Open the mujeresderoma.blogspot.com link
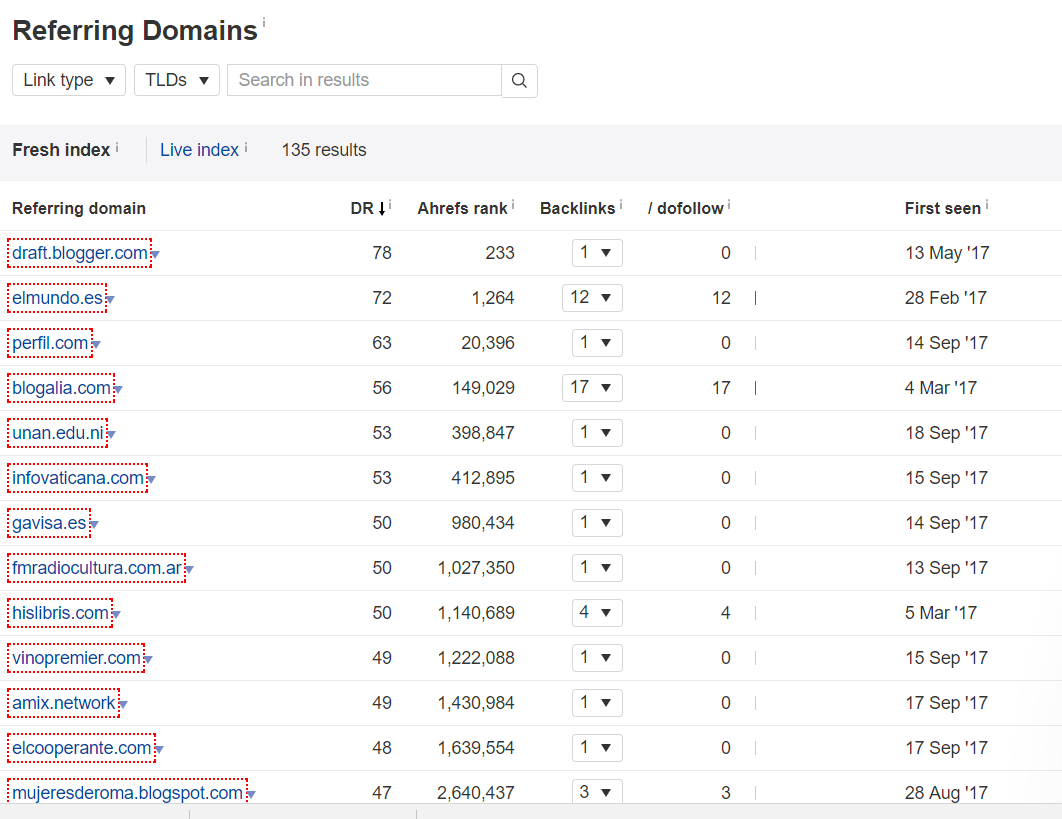1062x819 pixels. [127, 793]
